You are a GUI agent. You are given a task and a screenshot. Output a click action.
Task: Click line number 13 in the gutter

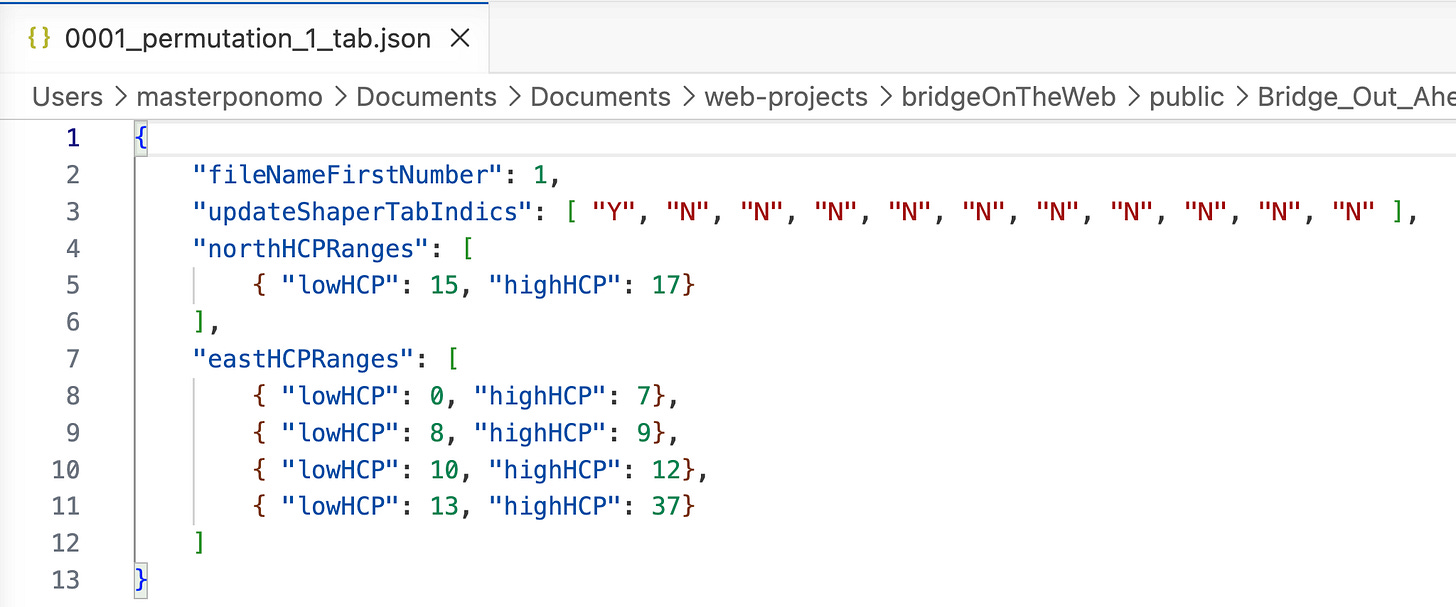tap(65, 580)
